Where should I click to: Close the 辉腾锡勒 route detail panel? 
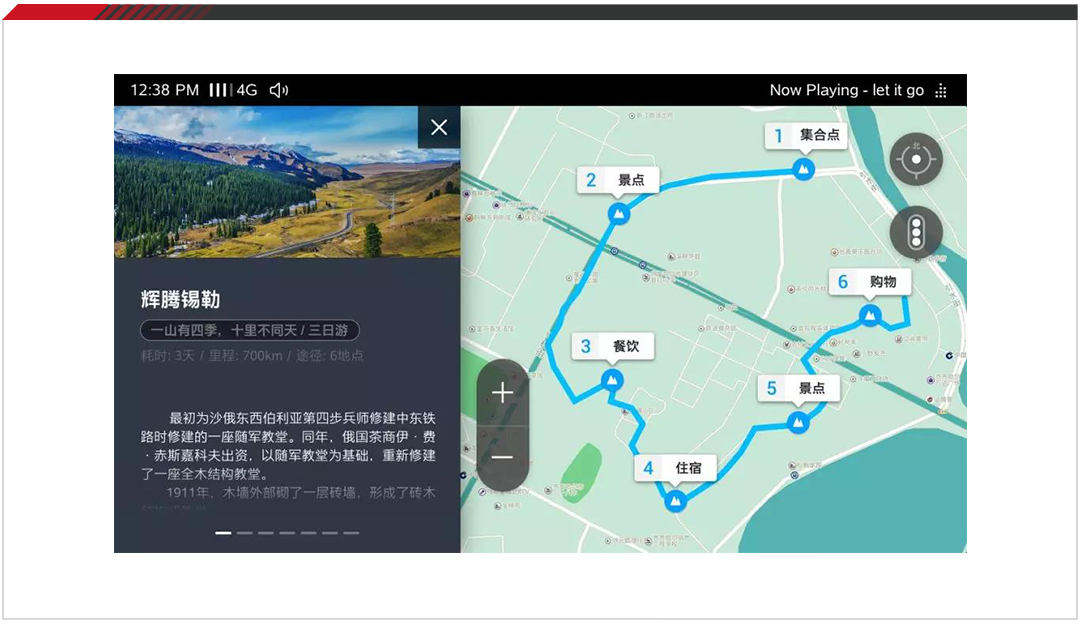439,127
